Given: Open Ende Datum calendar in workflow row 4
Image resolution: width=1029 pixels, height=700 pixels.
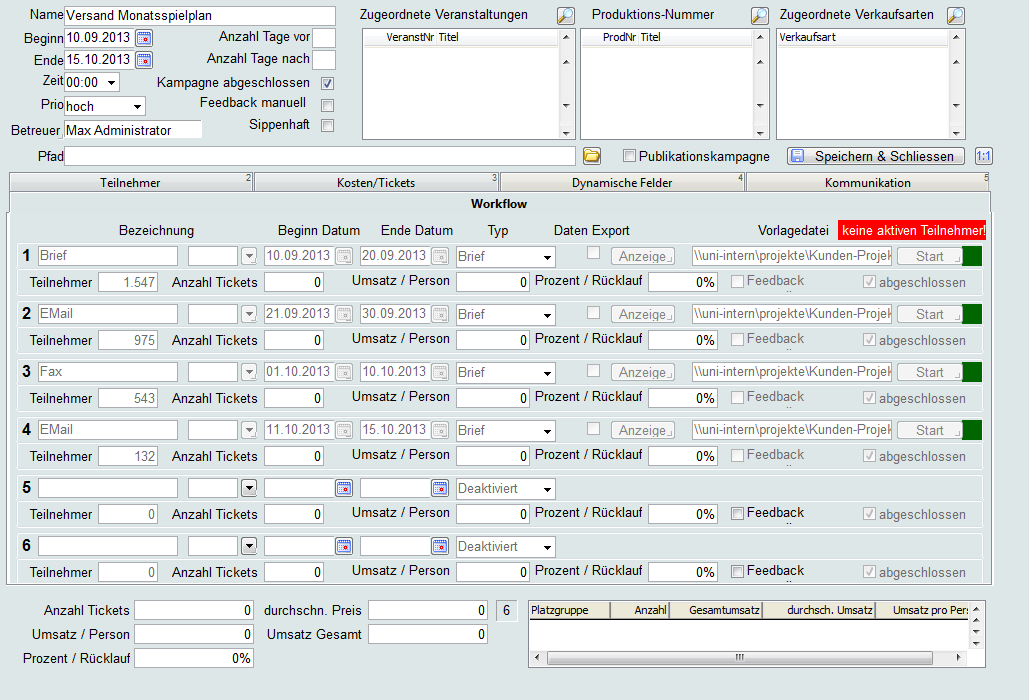Looking at the screenshot, I should (440, 430).
